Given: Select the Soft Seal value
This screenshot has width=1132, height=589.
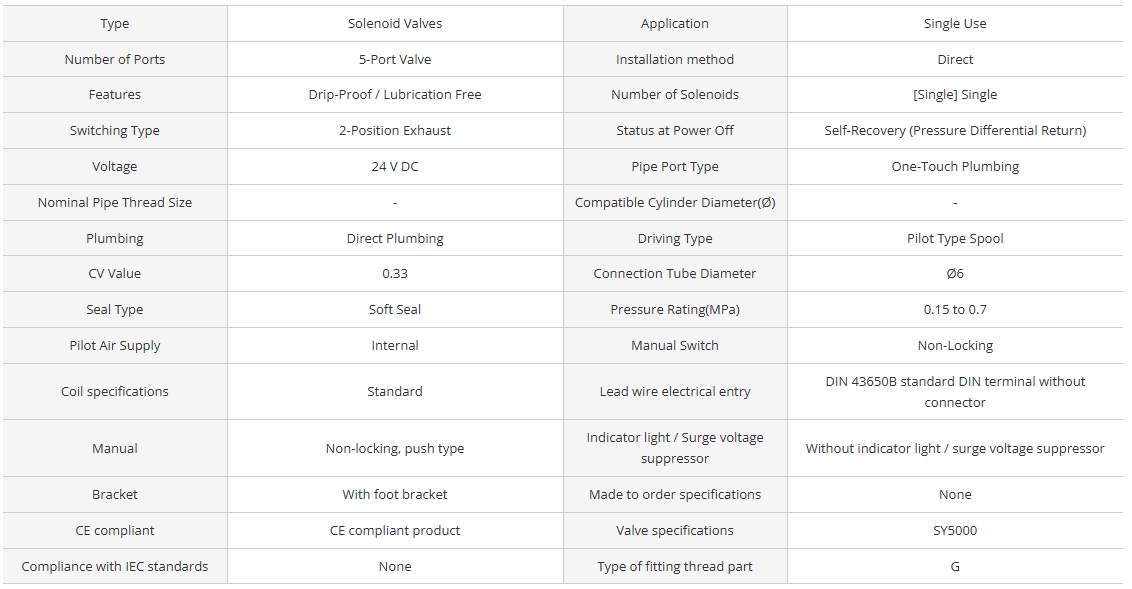Looking at the screenshot, I should click(x=395, y=310).
